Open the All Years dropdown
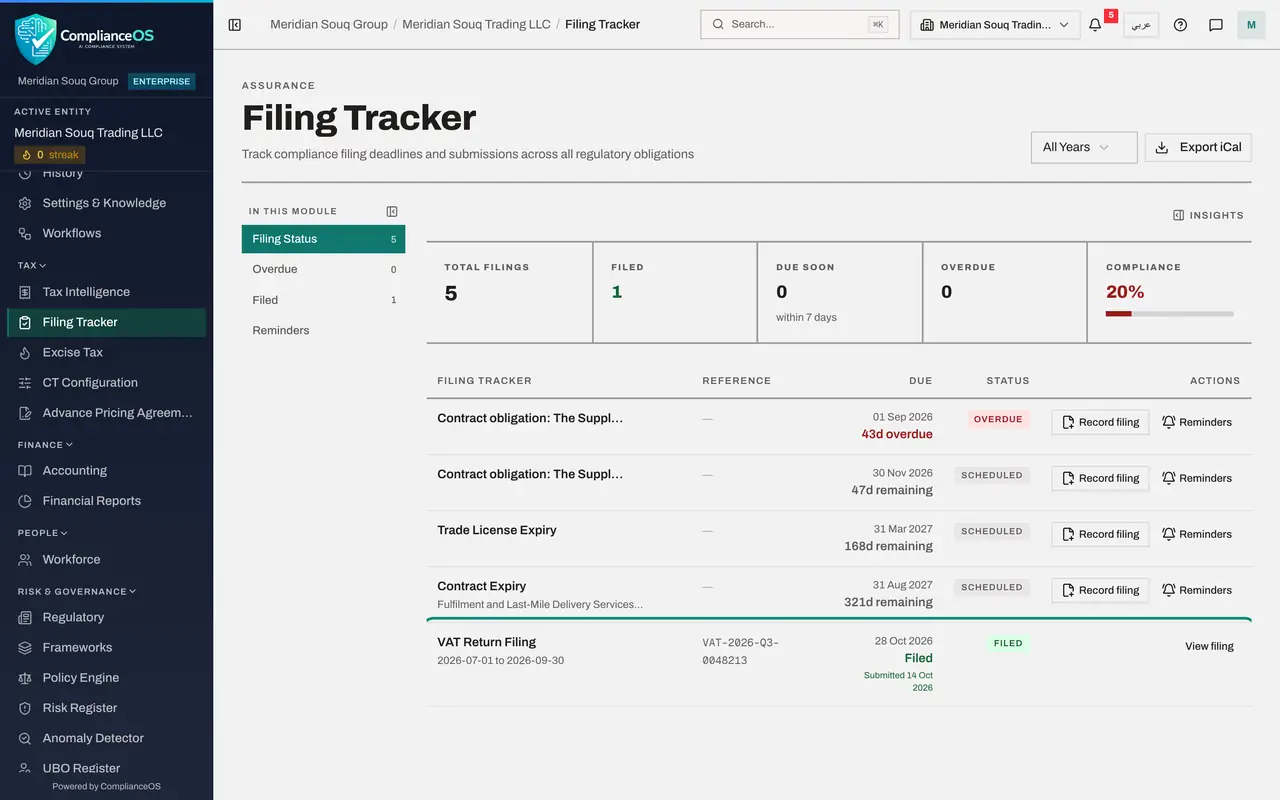 pyautogui.click(x=1084, y=147)
